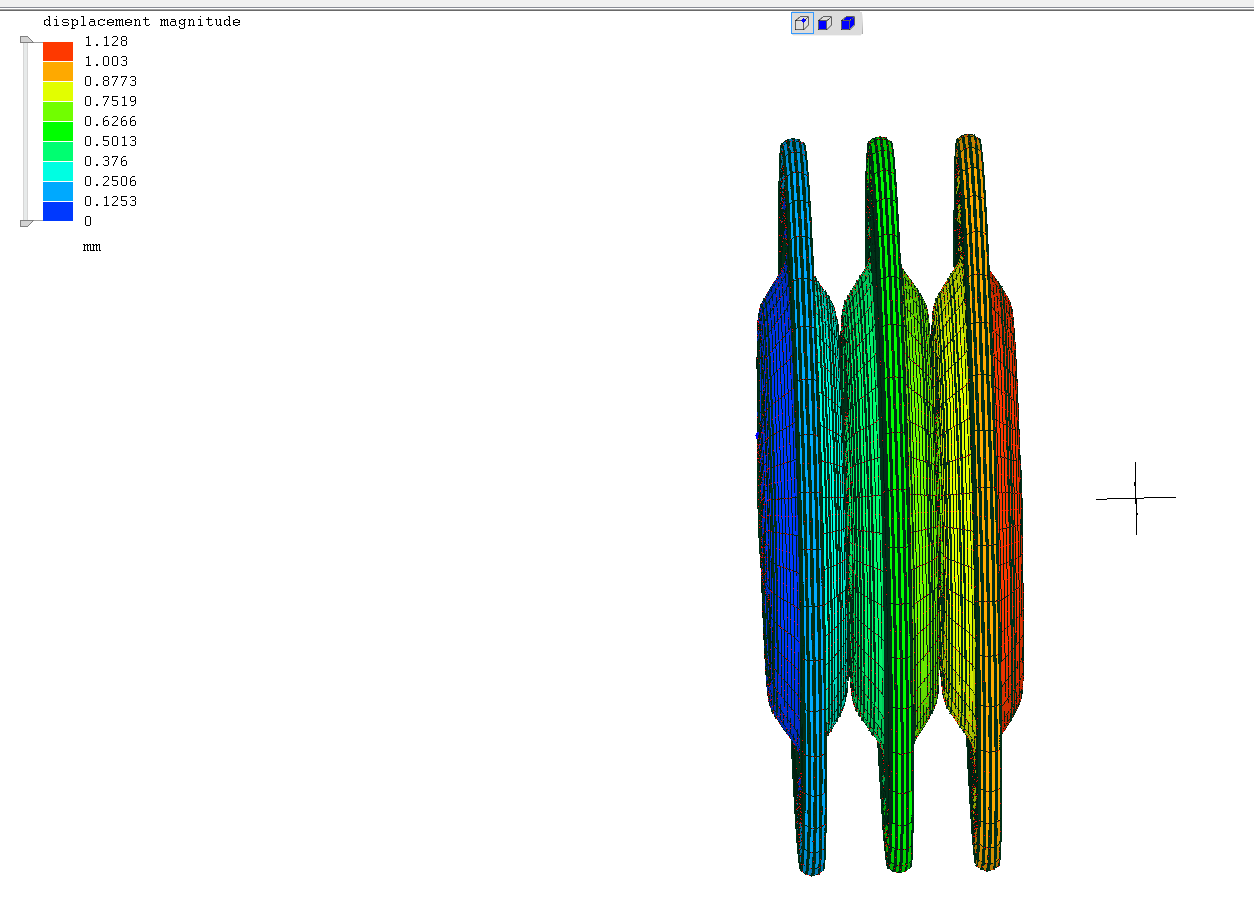Viewport: 1254px width, 917px height.
Task: Click the 'mm' unit label under the legend
Action: [x=92, y=246]
